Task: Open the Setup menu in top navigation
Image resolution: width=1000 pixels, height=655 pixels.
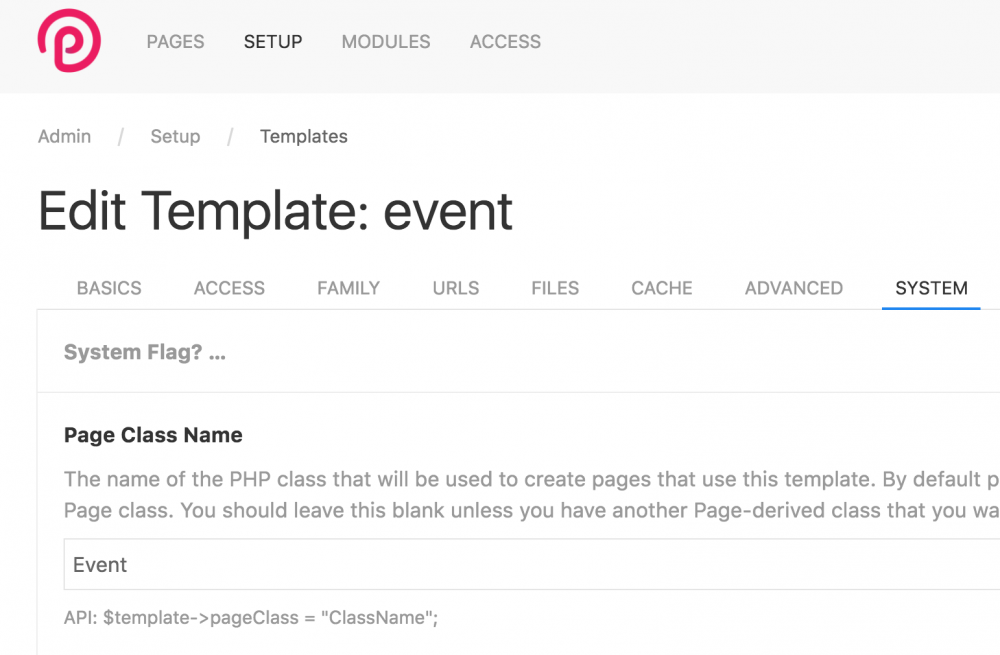Action: (273, 42)
